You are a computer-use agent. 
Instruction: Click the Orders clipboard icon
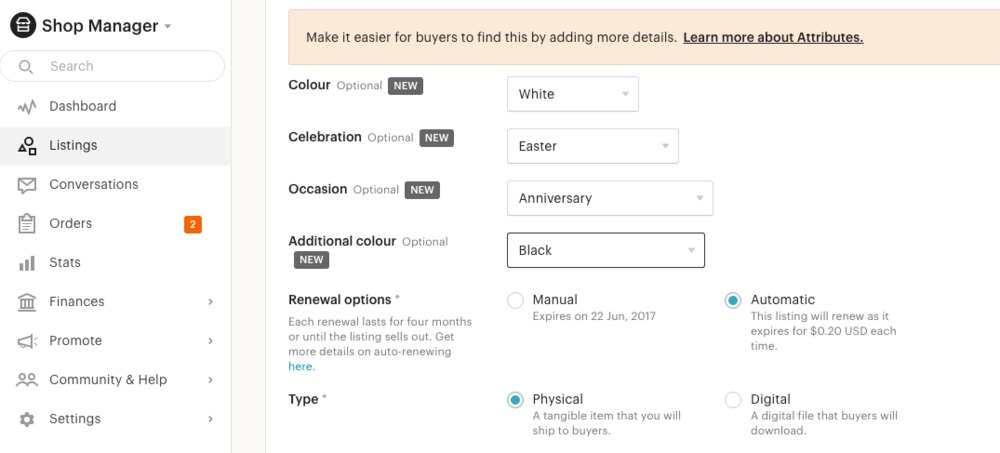click(x=27, y=224)
